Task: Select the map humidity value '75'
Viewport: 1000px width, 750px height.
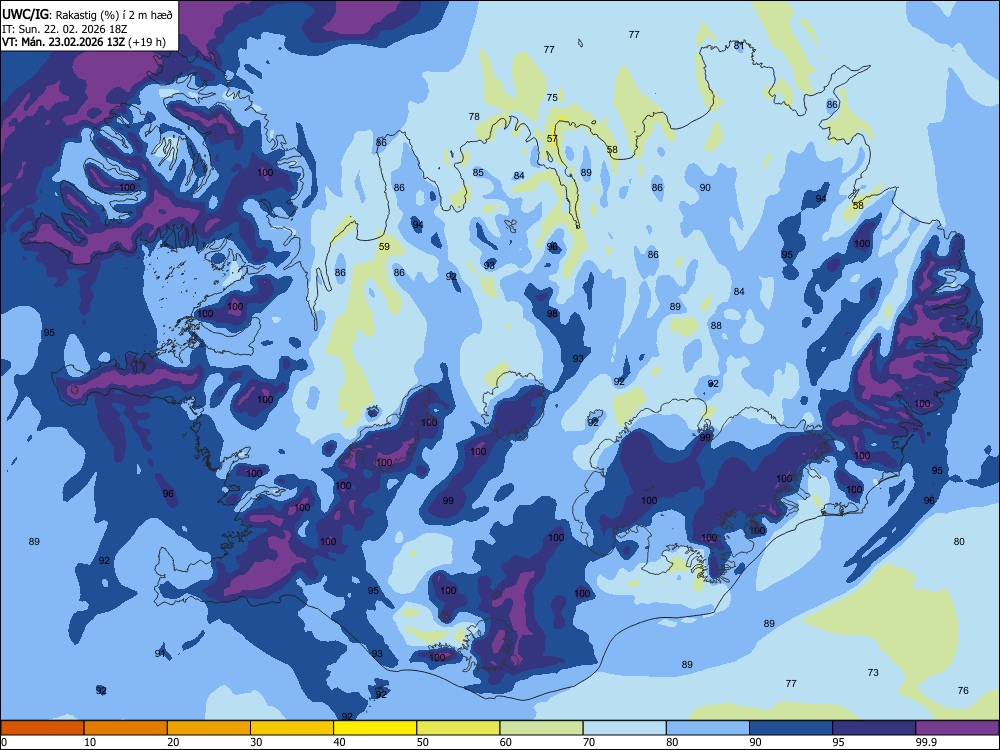Action: coord(552,98)
